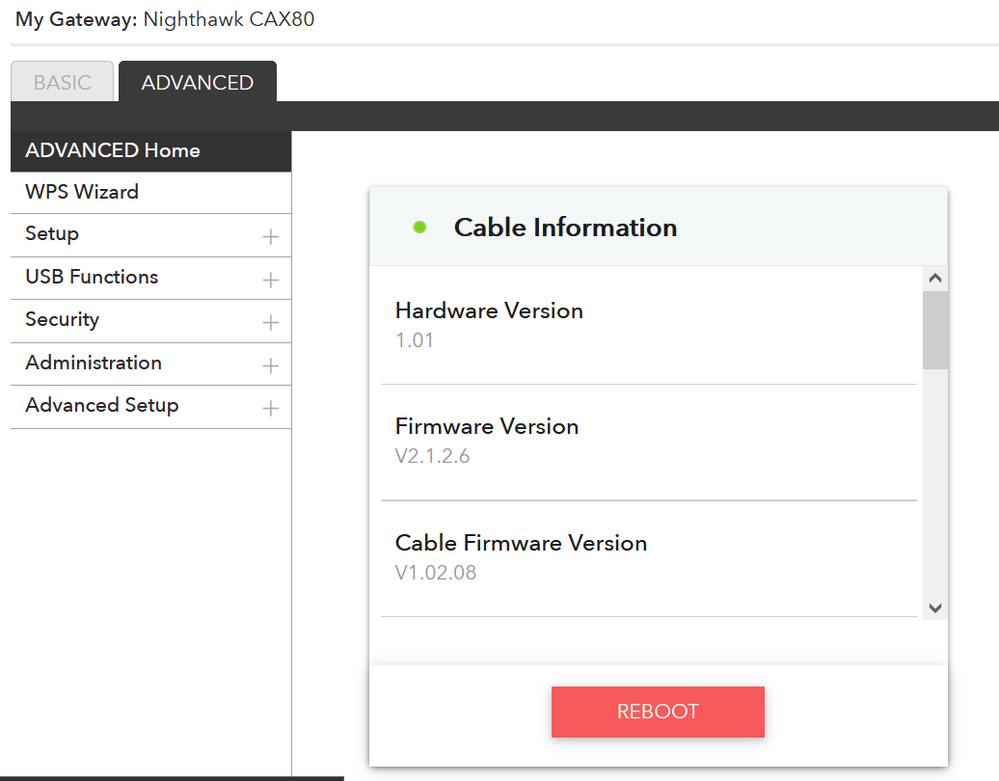Click the plus icon beside USB Functions
This screenshot has height=781, width=999.
270,278
